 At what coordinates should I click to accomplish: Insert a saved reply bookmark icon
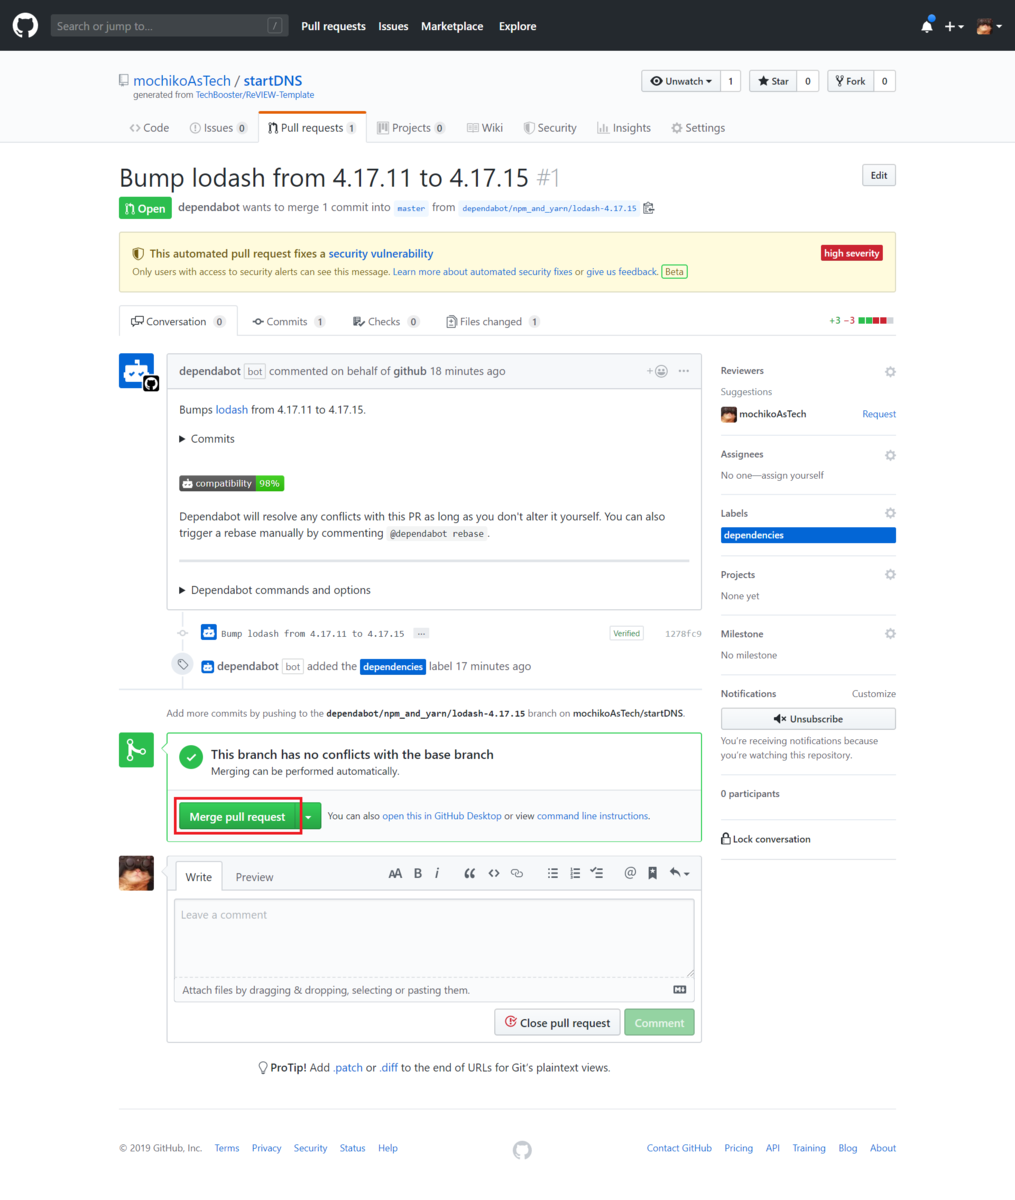[652, 873]
